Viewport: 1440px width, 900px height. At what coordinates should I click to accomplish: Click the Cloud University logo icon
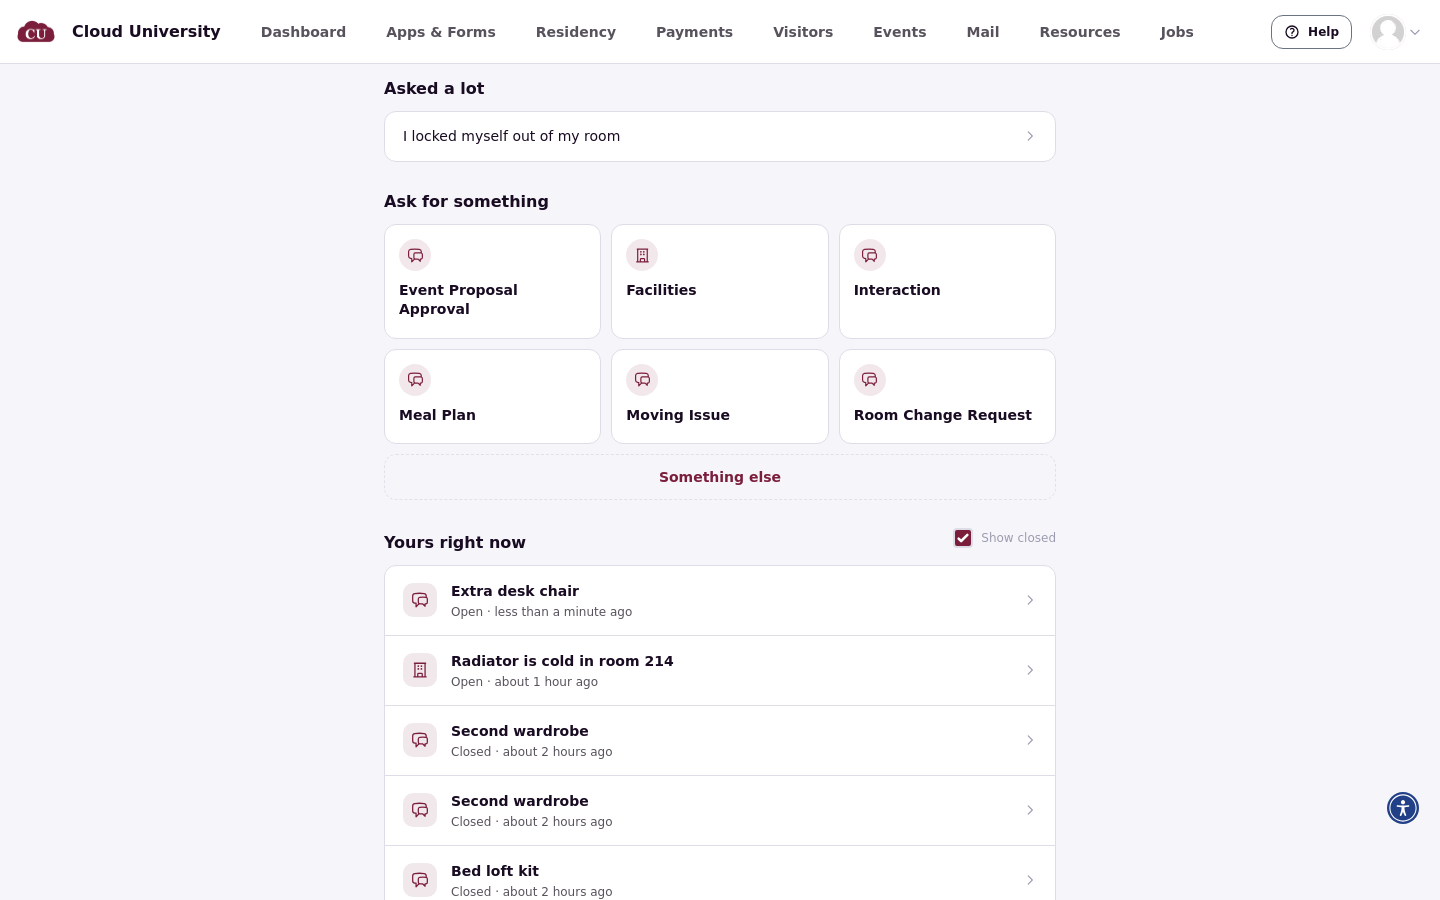click(x=36, y=32)
